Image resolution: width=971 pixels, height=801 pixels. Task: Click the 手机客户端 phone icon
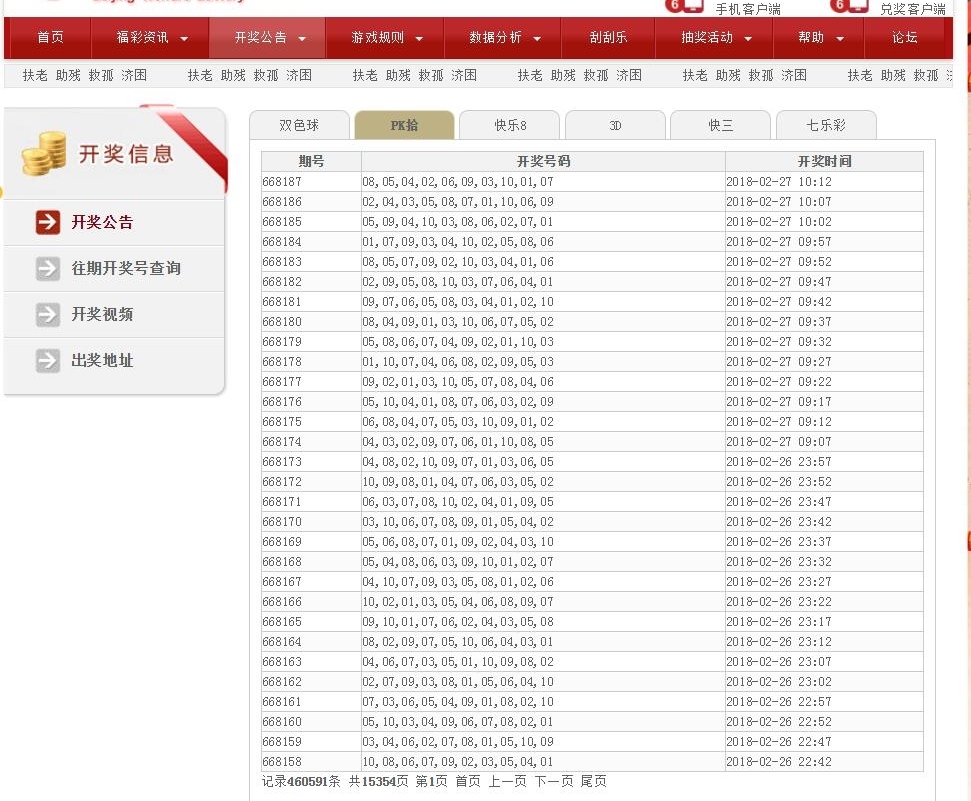(684, 6)
